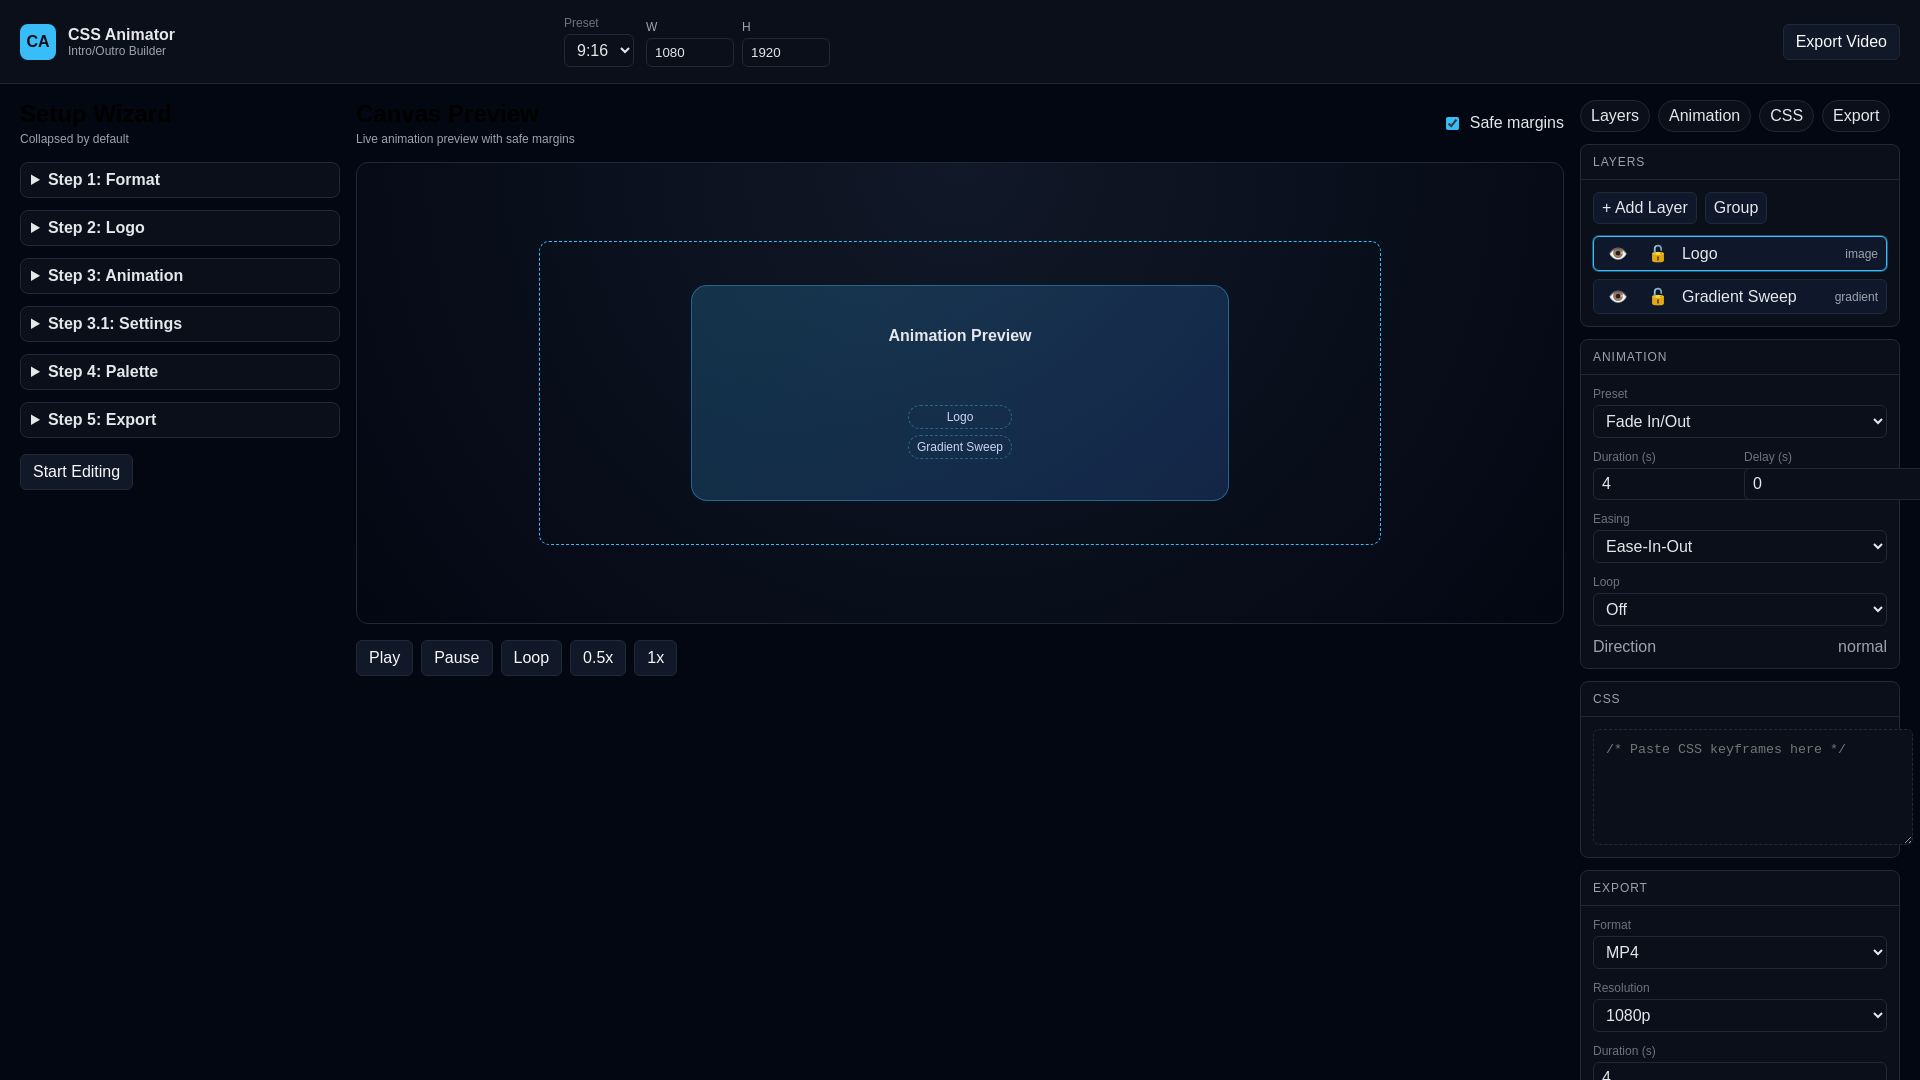
Task: Click the Delay (s) field
Action: (x=1832, y=484)
